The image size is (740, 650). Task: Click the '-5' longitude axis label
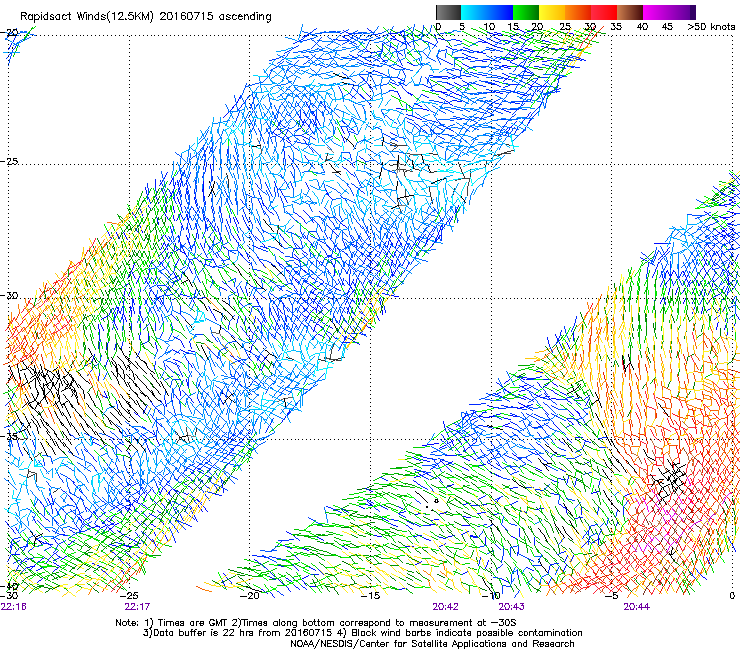coord(611,596)
